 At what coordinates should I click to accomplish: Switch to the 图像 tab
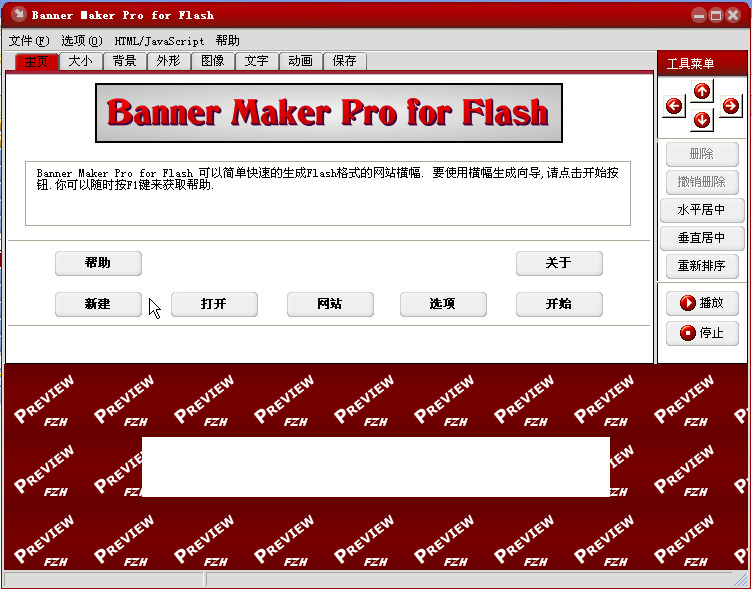(x=212, y=61)
